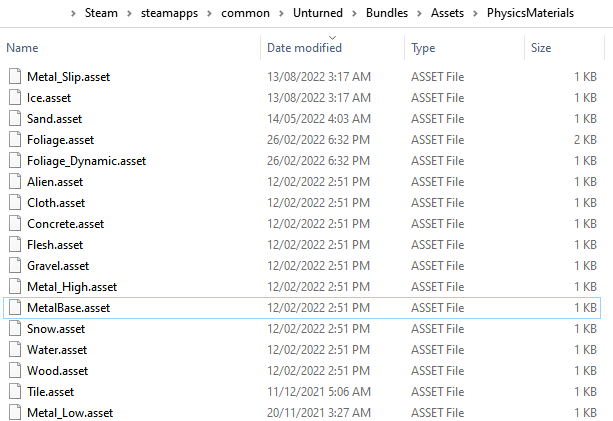Select the Tile.asset file name
Screen dimensions: 613x421
[x=50, y=392]
